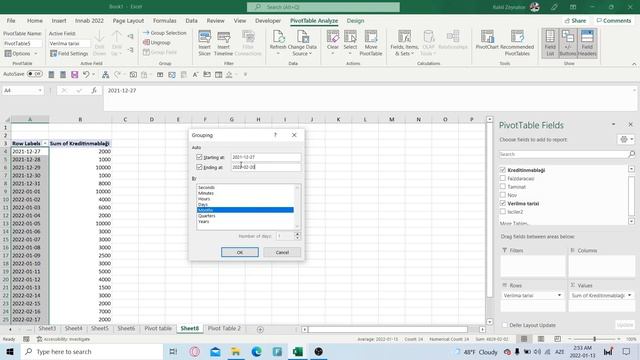Open the Design tab
The height and width of the screenshot is (360, 640).
tap(355, 20)
